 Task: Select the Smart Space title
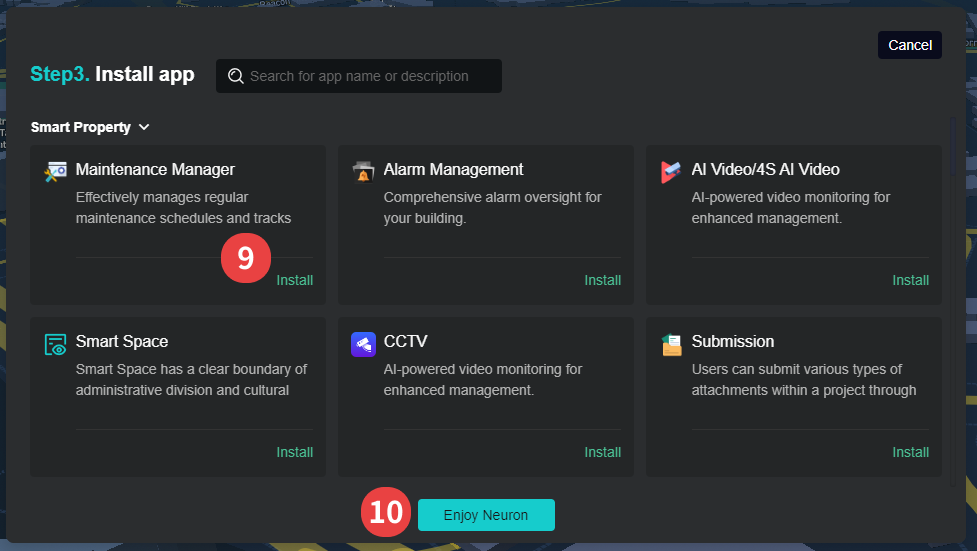click(x=122, y=342)
